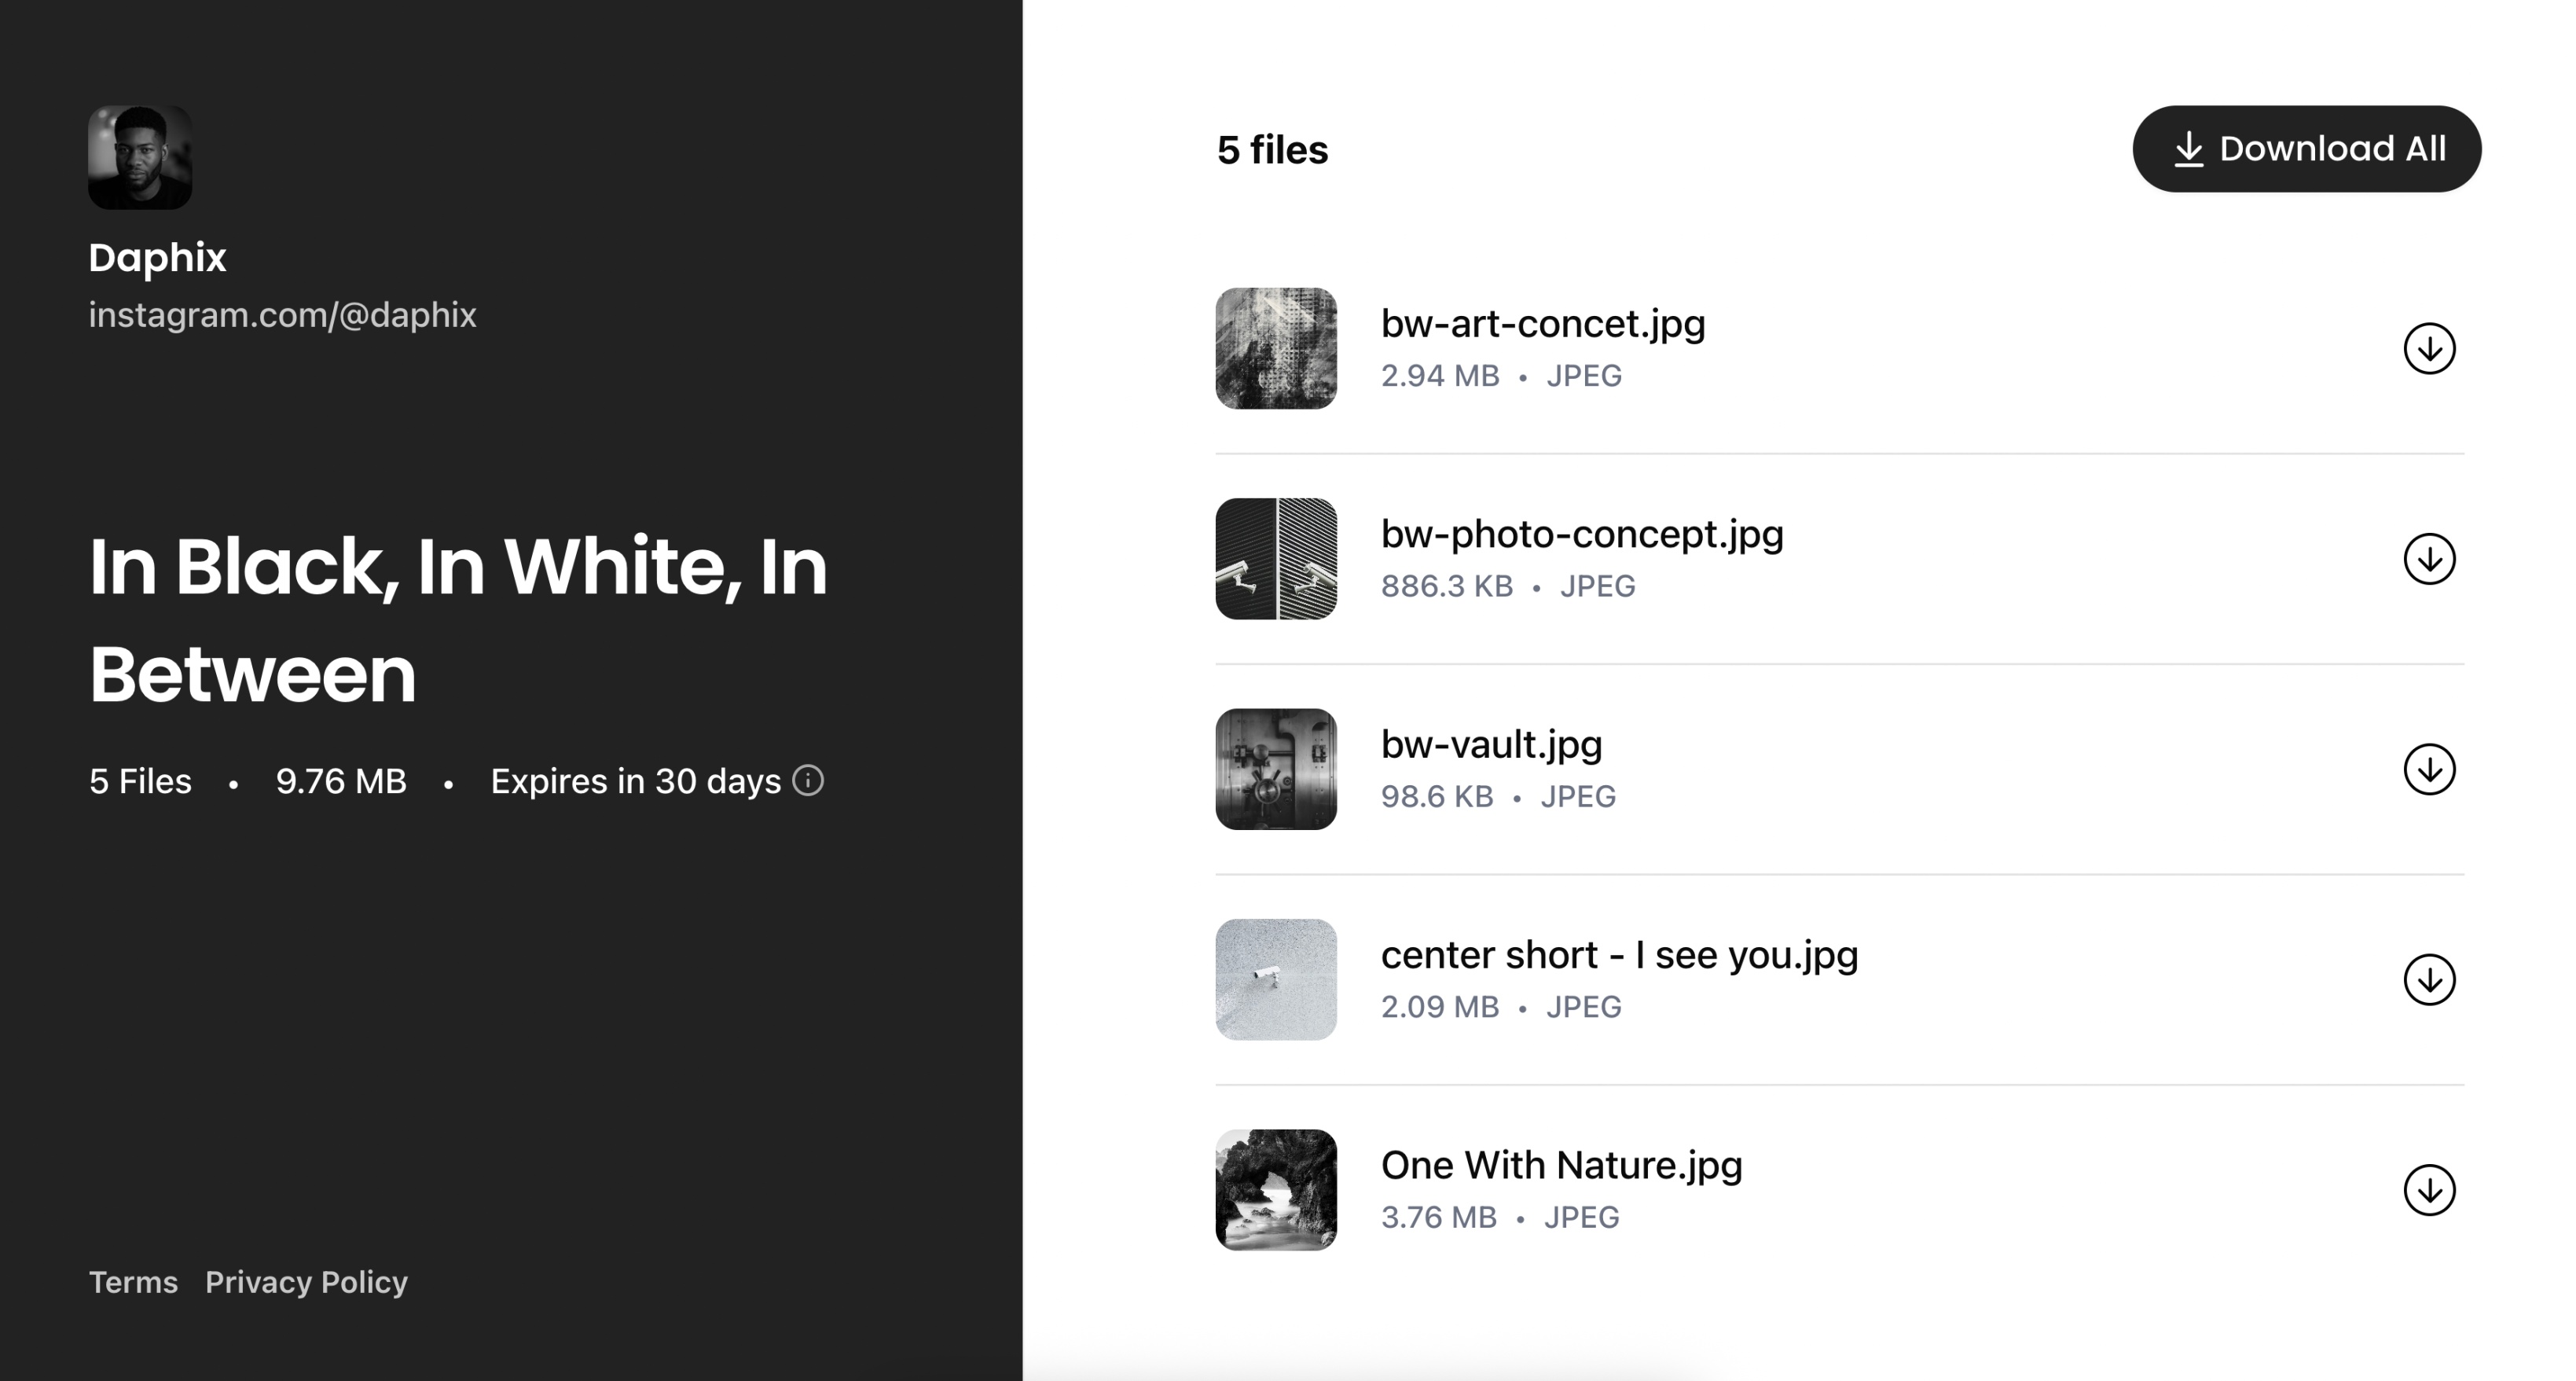Open the Terms link
2576x1381 pixels.
tap(133, 1282)
